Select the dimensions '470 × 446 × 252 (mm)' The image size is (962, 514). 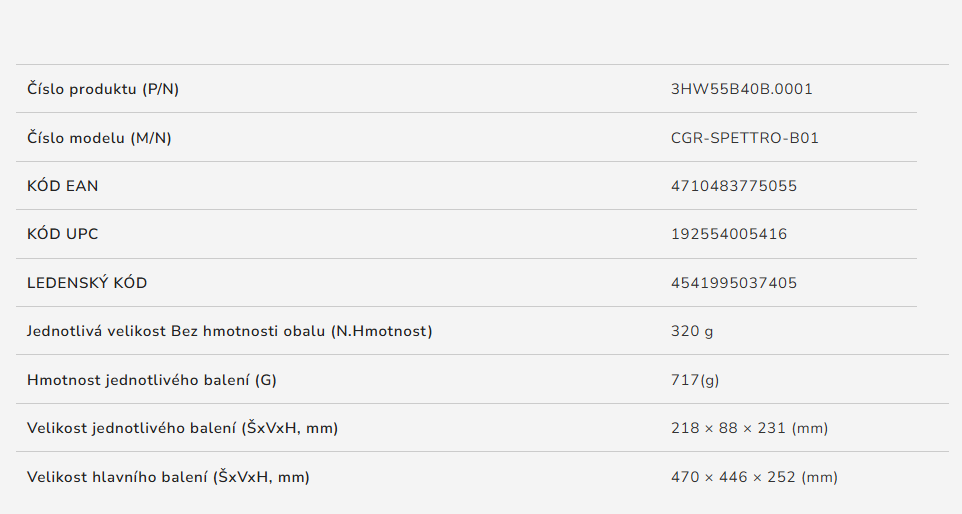point(753,477)
